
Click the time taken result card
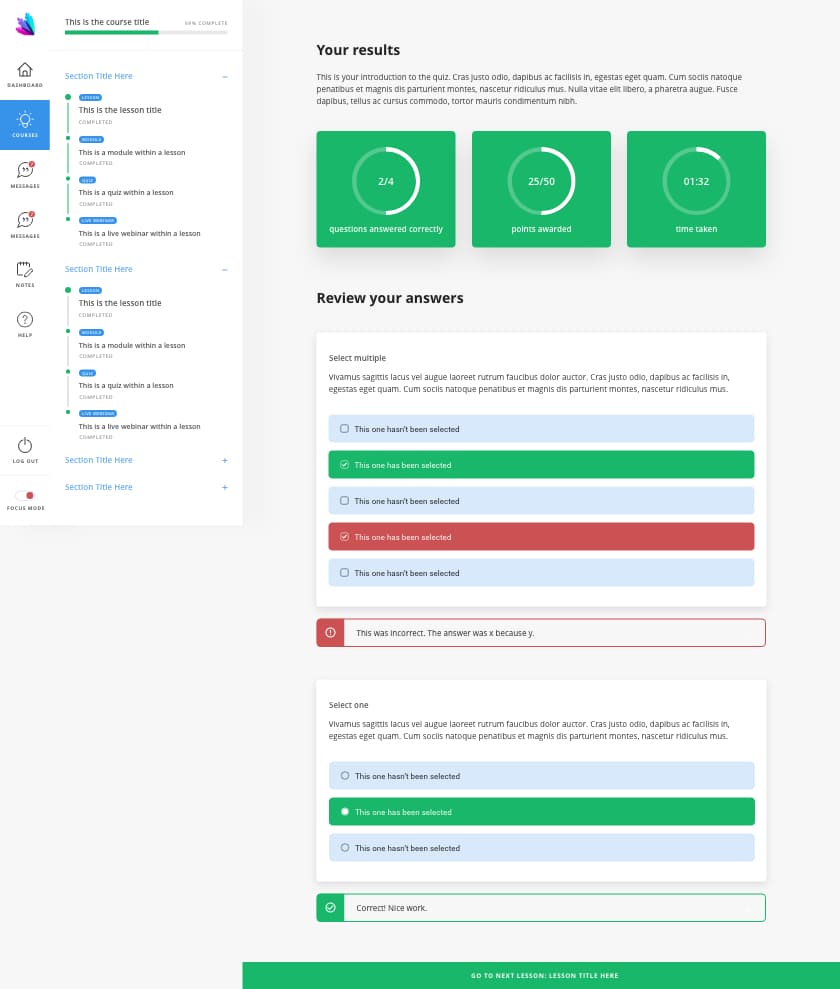click(x=696, y=189)
